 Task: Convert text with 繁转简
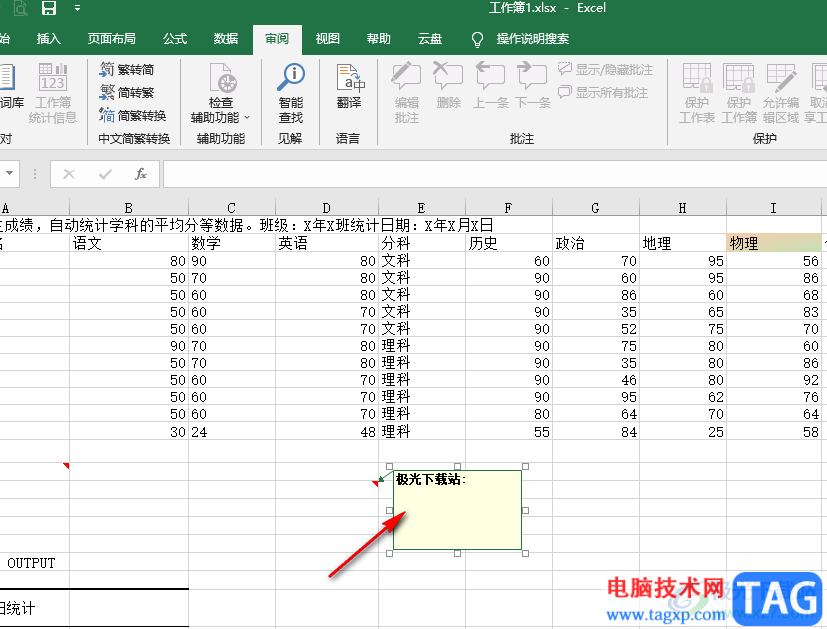click(x=127, y=70)
